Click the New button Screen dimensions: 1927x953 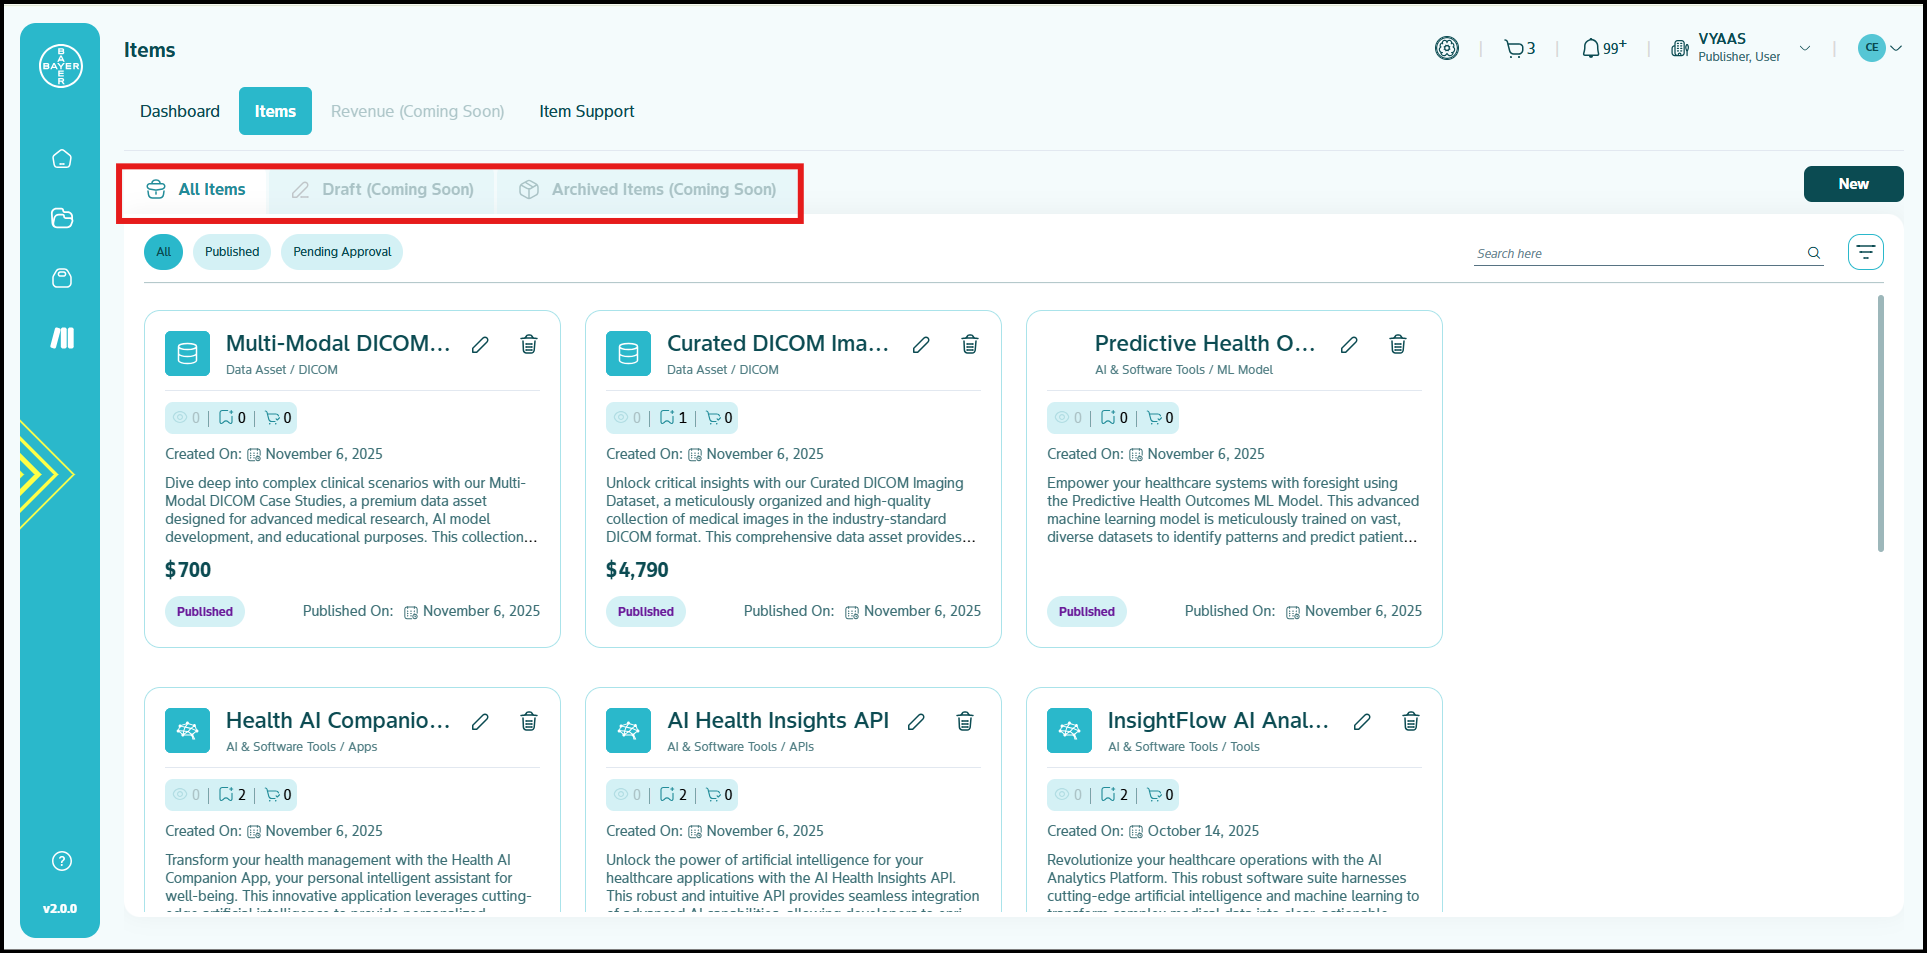point(1853,184)
